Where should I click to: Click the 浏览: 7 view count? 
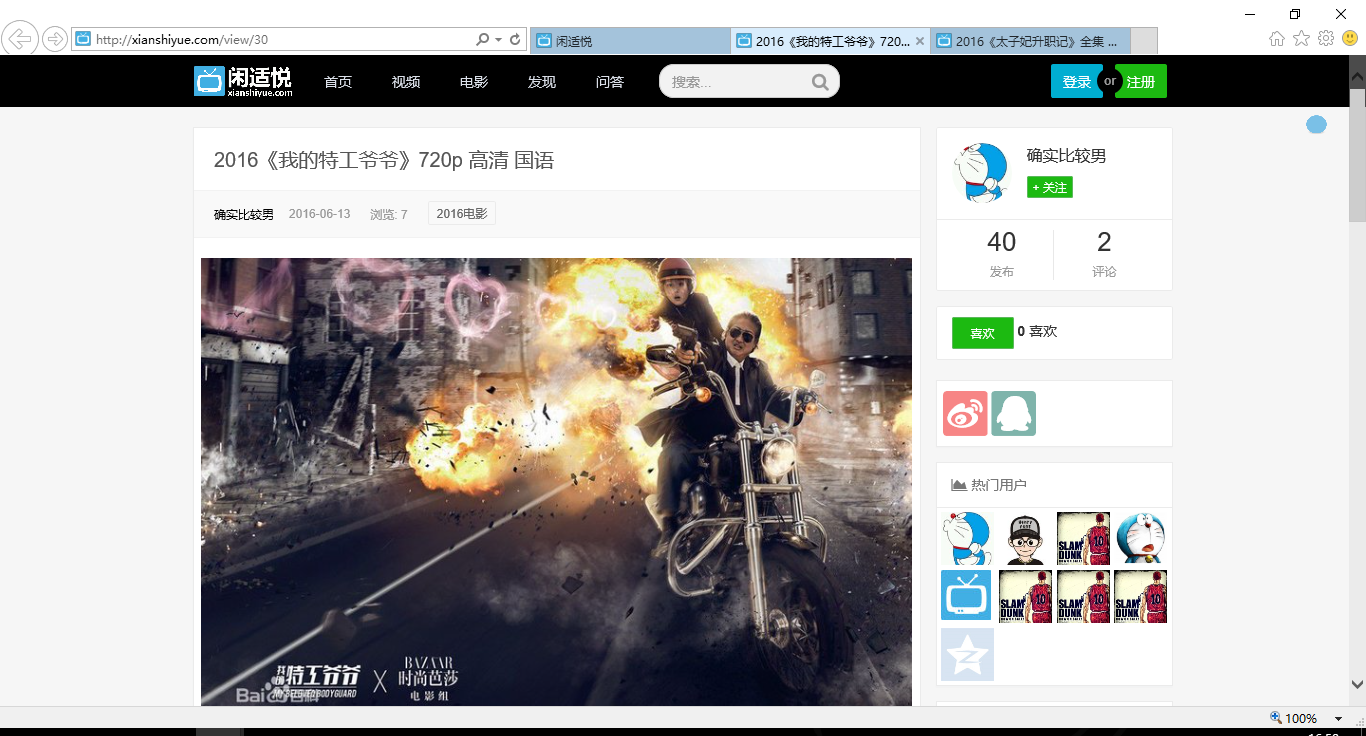point(389,214)
